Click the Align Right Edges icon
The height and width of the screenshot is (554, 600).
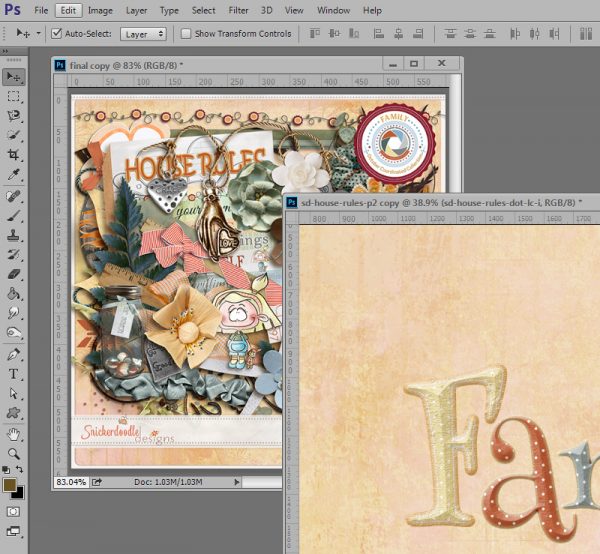(x=418, y=34)
